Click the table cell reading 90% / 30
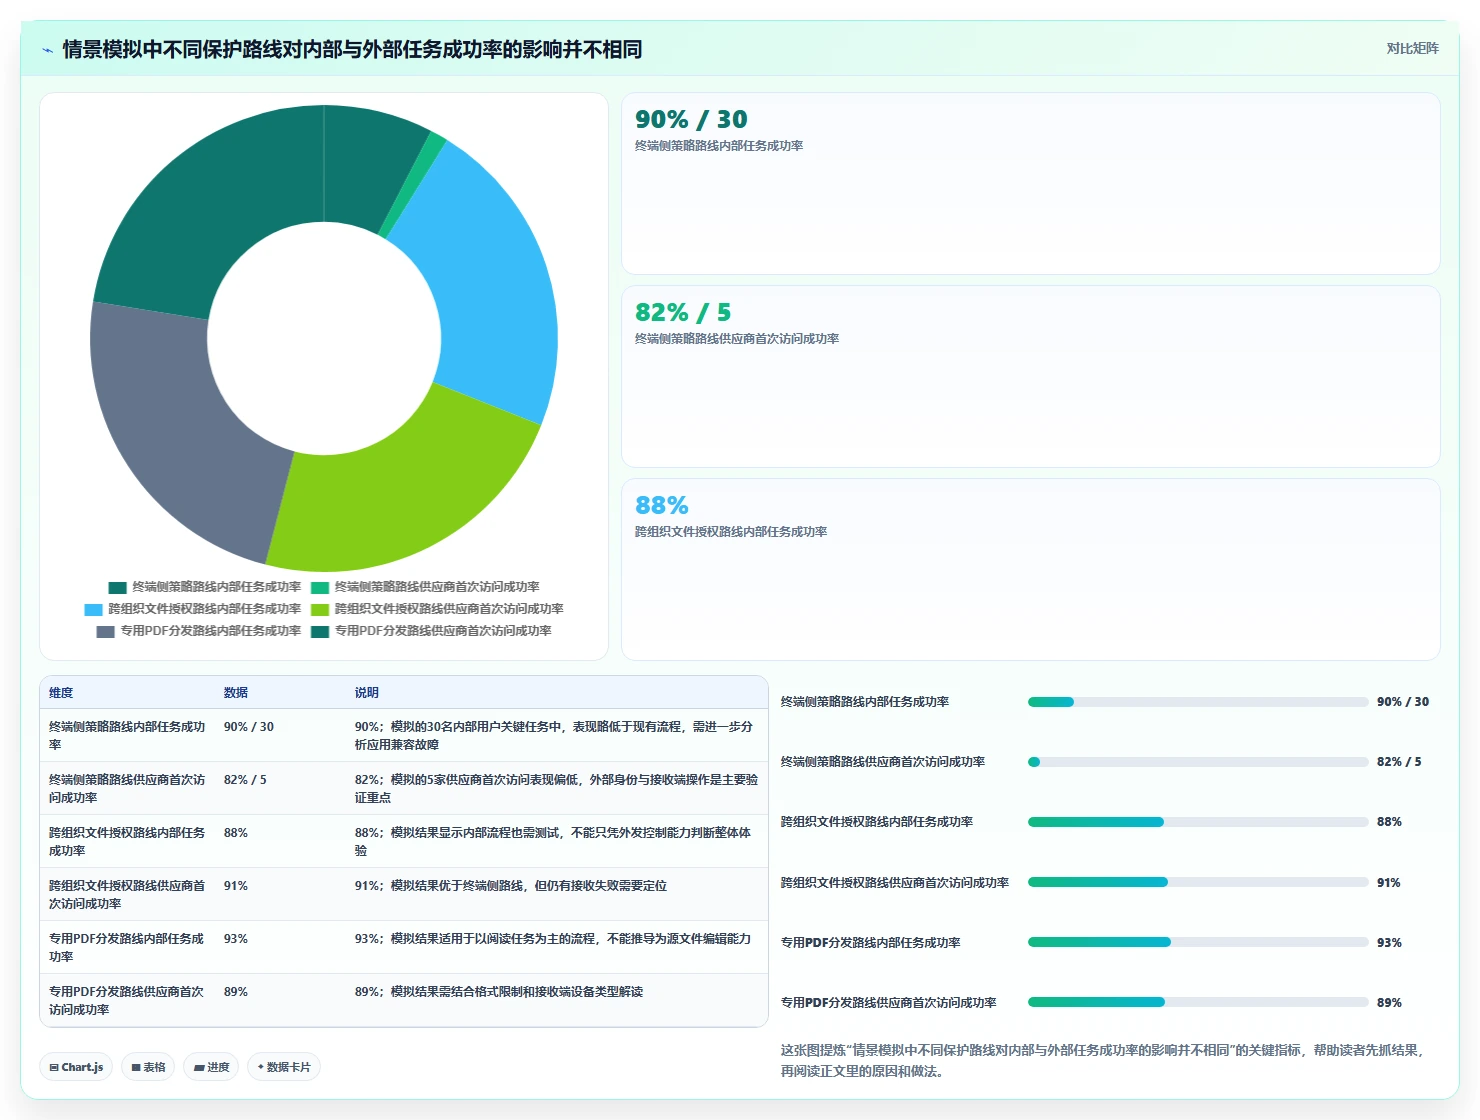 tap(249, 727)
